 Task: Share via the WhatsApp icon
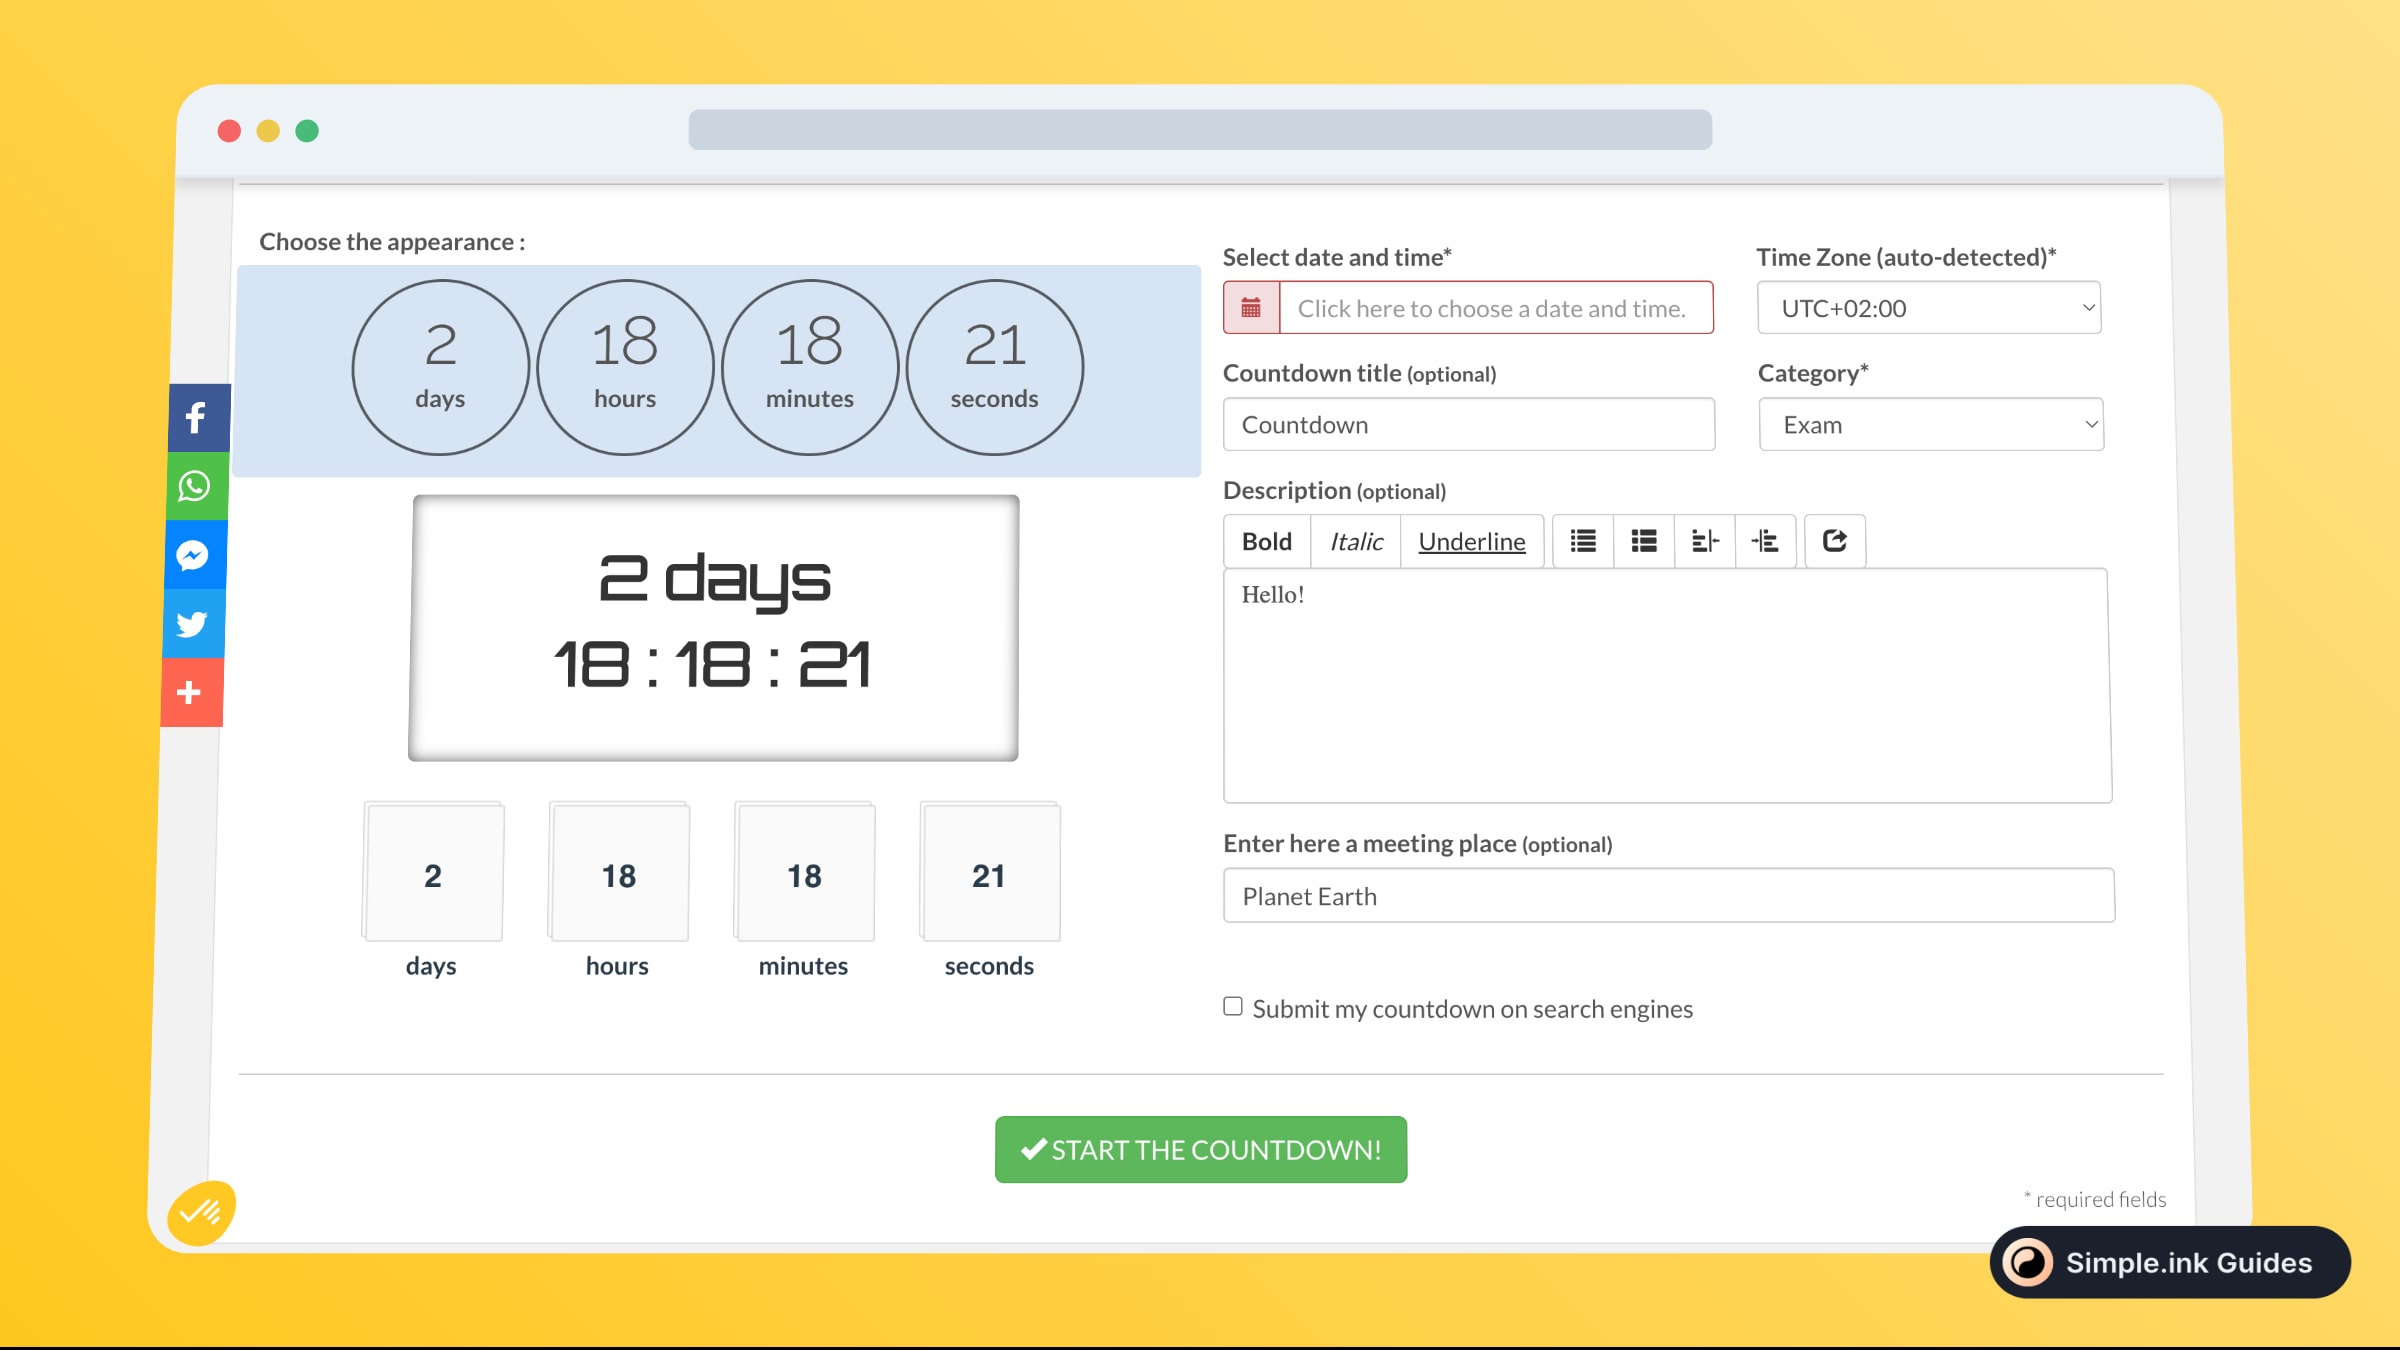196,486
